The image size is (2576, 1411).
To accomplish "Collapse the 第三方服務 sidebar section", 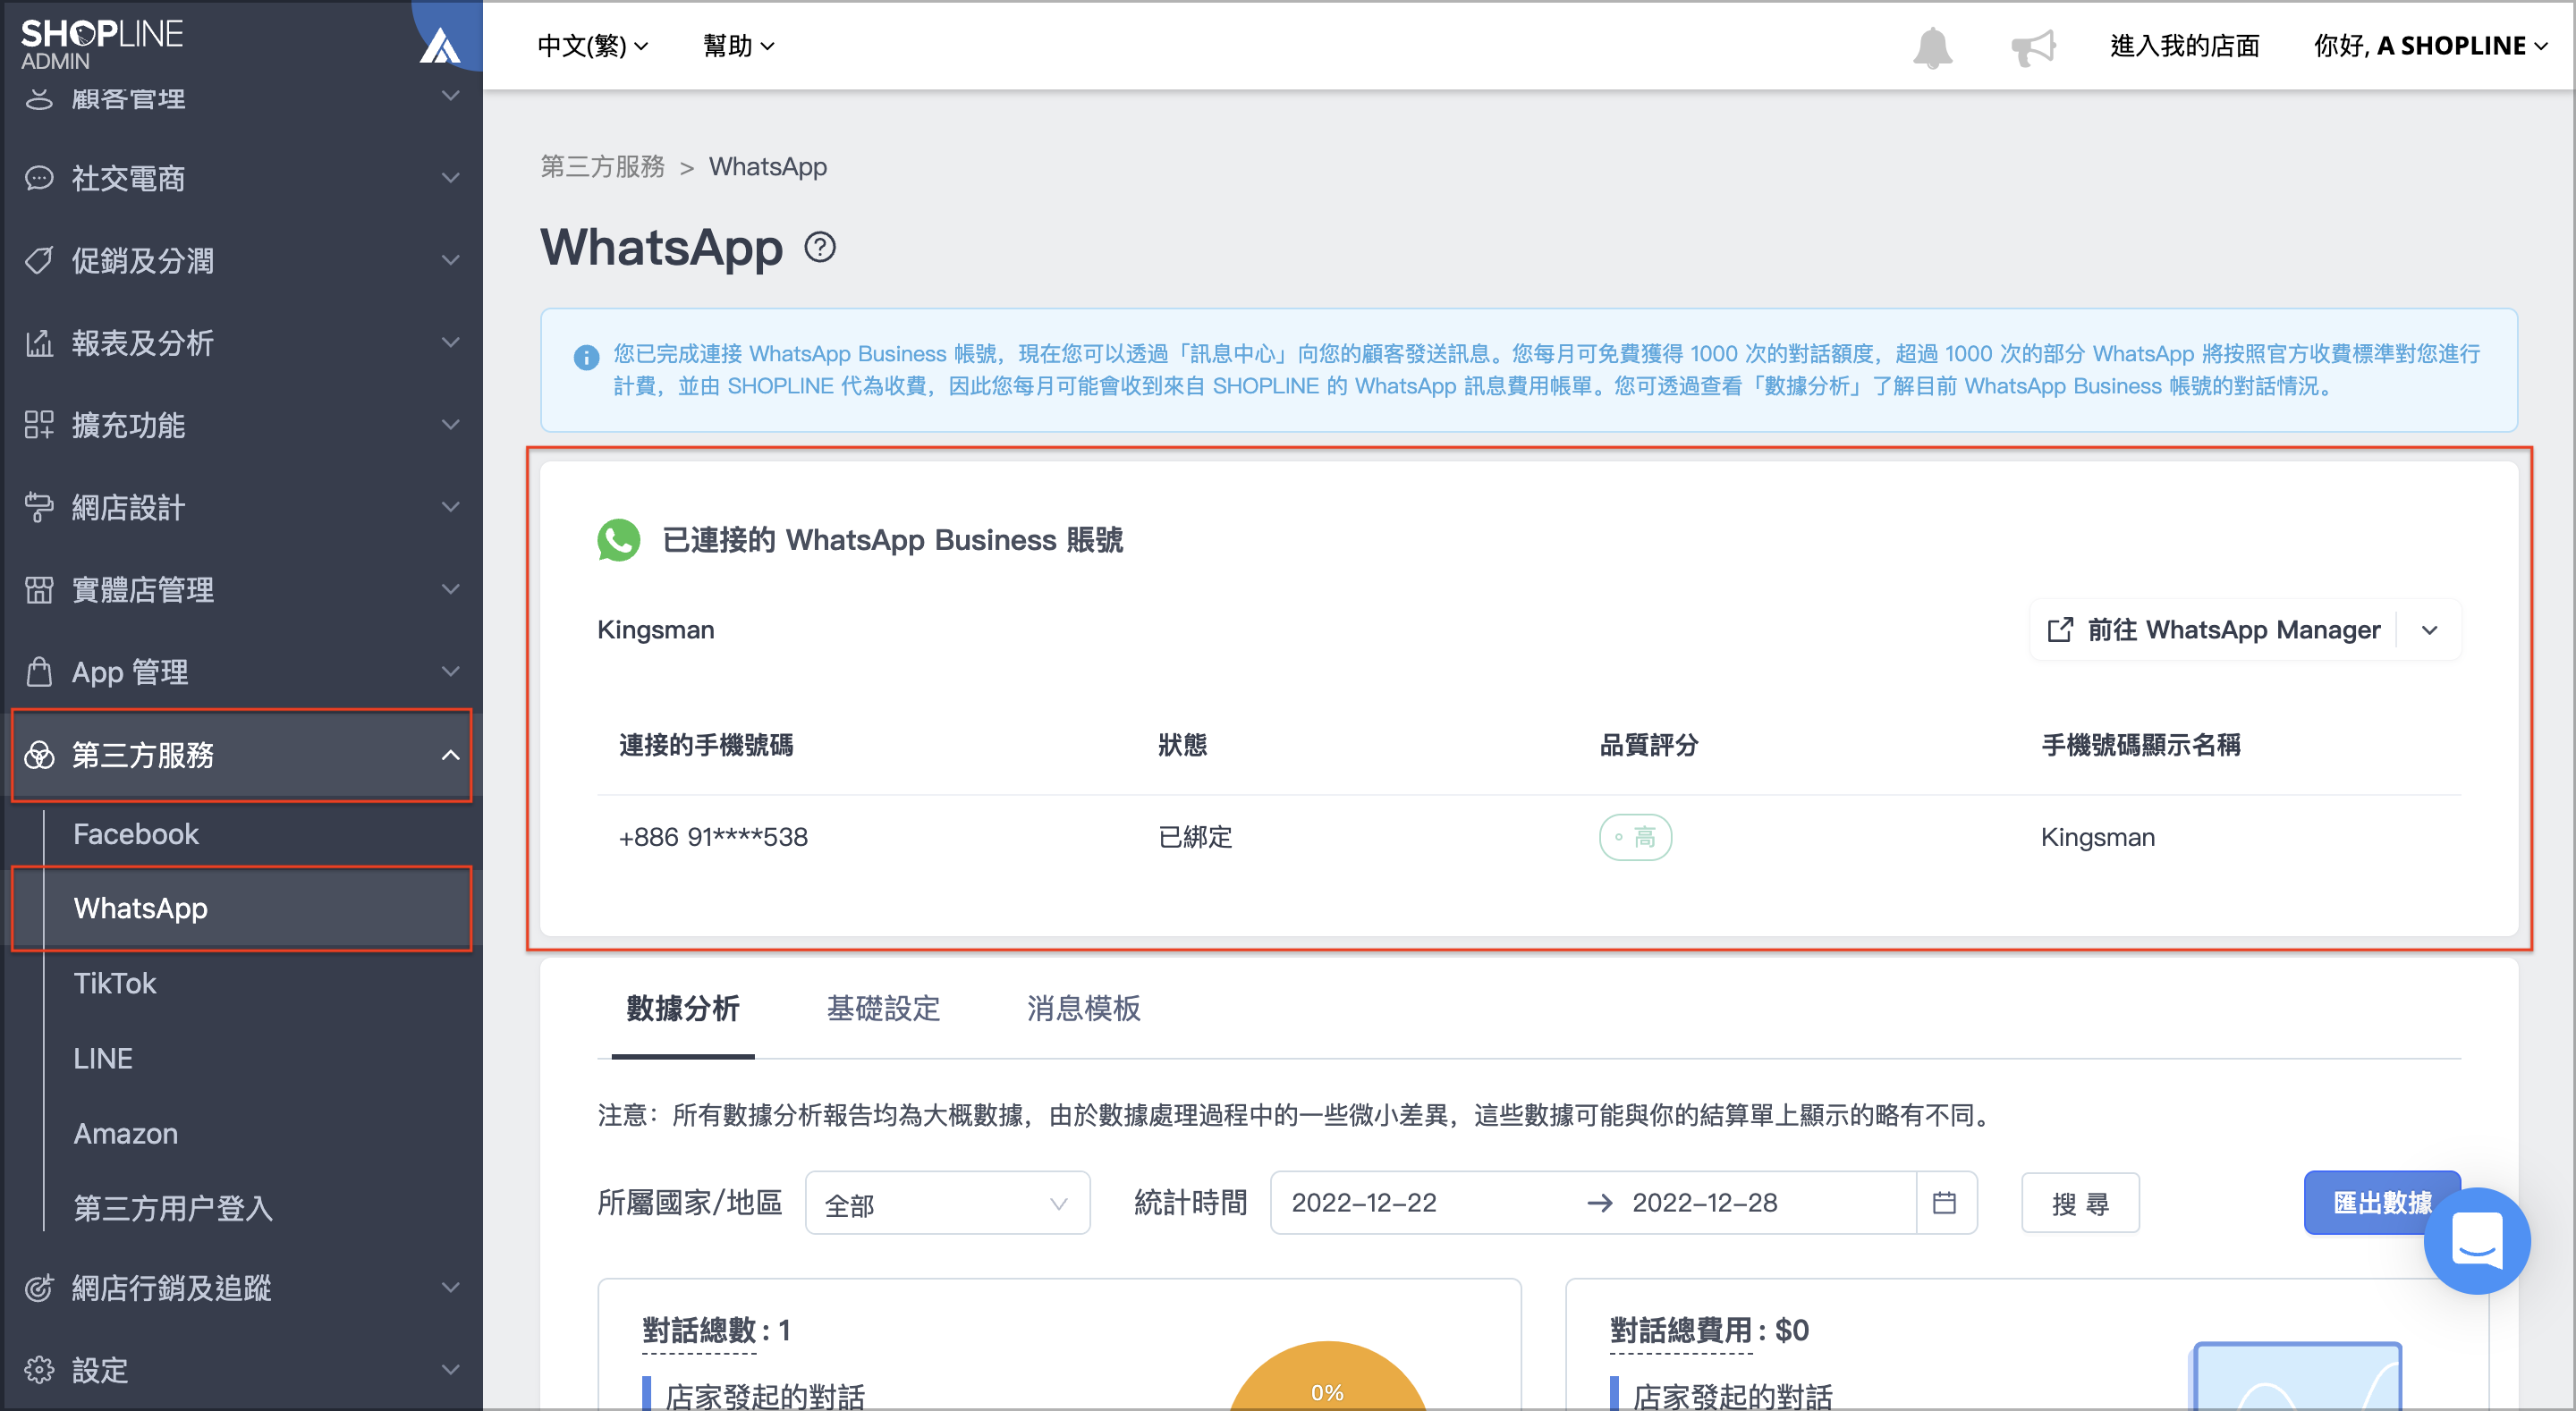I will pos(451,755).
